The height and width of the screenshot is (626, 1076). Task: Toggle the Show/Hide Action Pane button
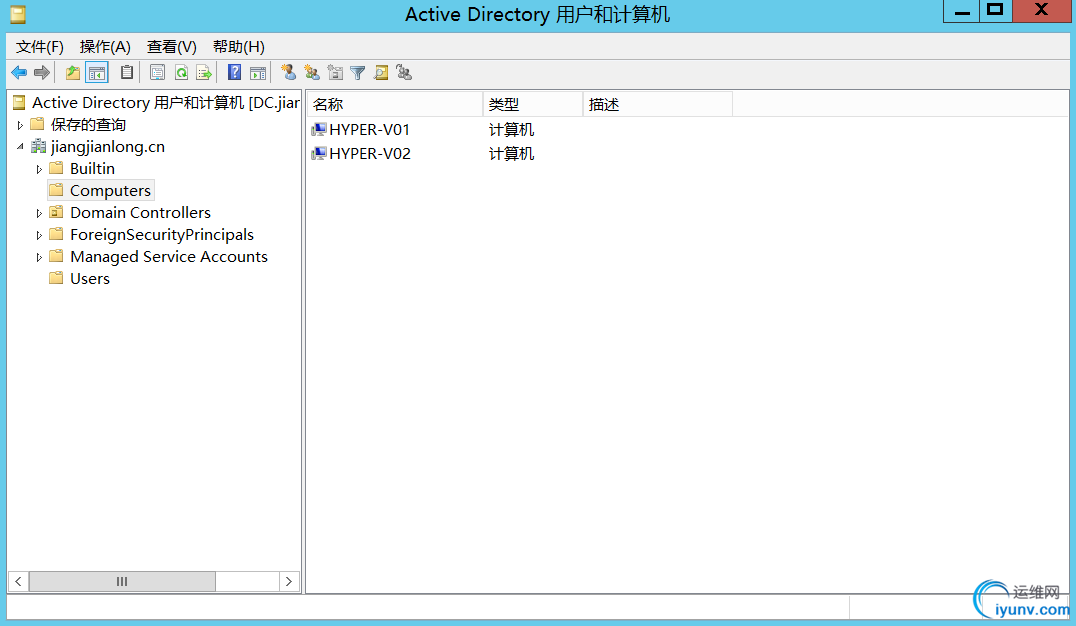[x=258, y=73]
